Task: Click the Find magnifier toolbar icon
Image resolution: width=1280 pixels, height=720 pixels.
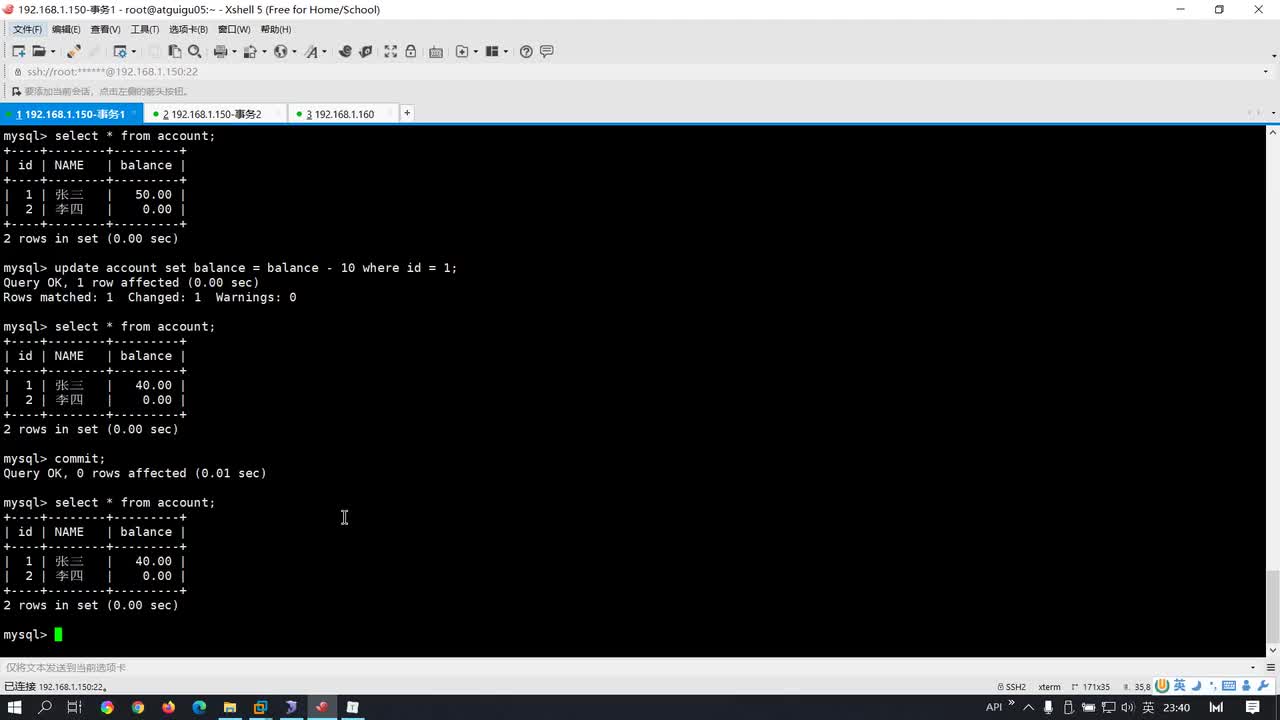Action: (x=194, y=51)
